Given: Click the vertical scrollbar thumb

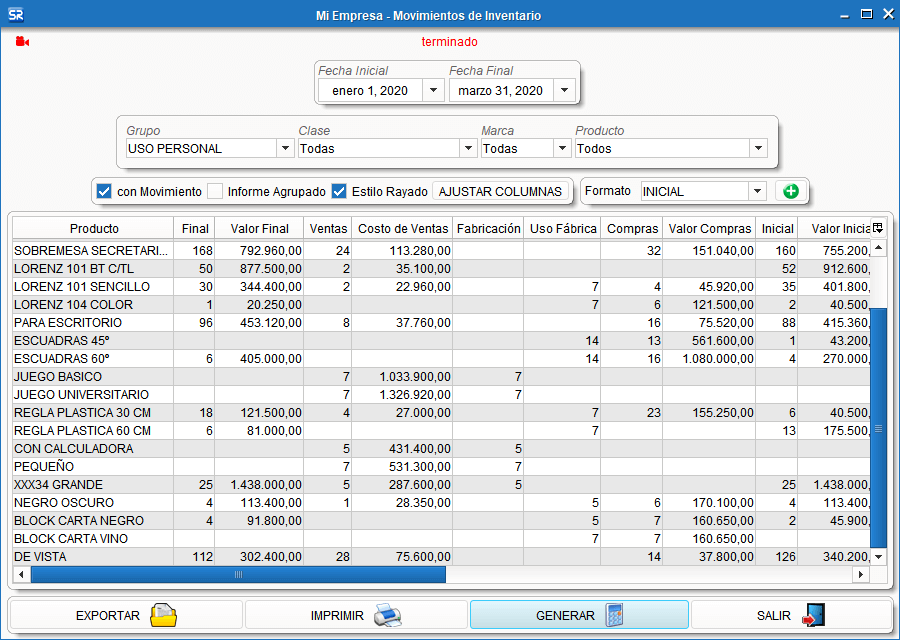Looking at the screenshot, I should pos(878,428).
